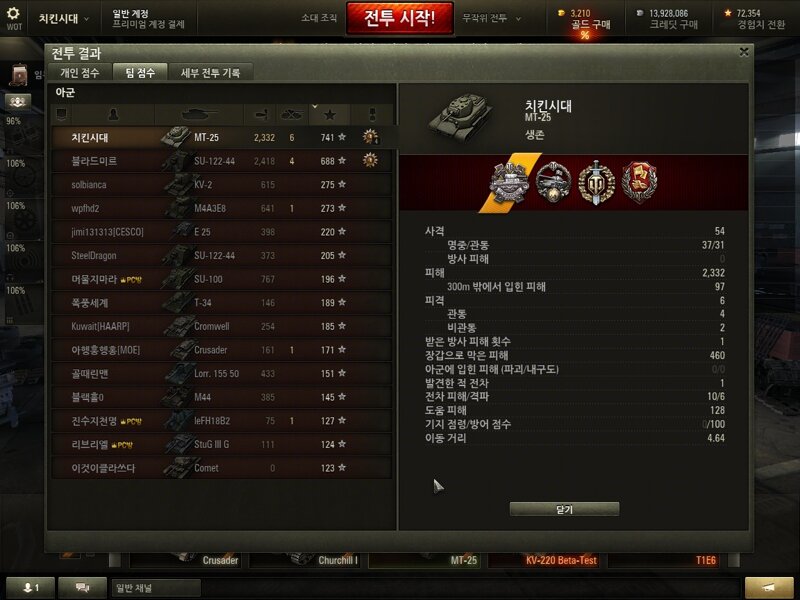The height and width of the screenshot is (600, 800).
Task: Click the 전투 시작! battle button
Action: tap(399, 18)
